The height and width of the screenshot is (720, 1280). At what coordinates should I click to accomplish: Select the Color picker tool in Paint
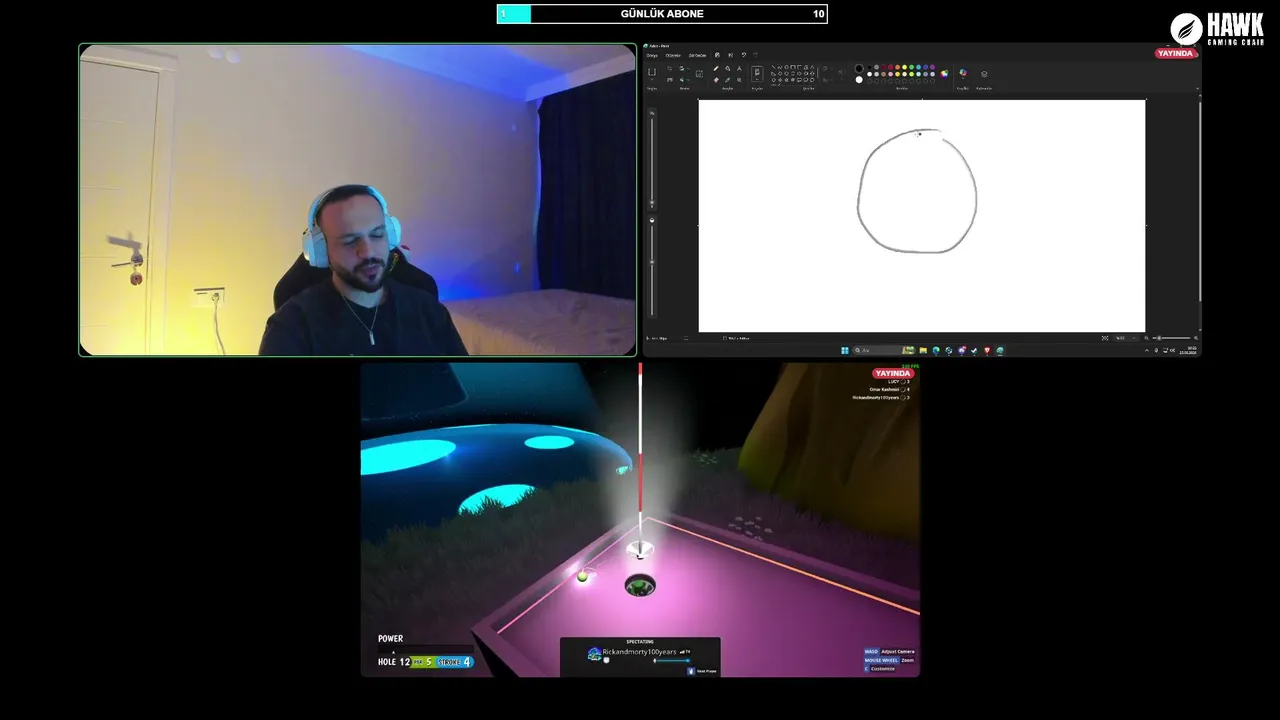(727, 80)
